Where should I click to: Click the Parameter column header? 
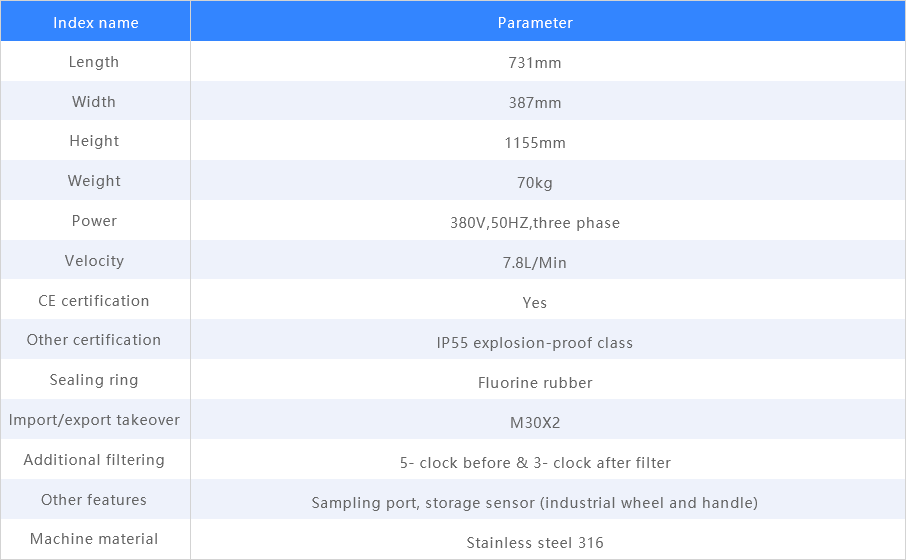click(x=535, y=22)
